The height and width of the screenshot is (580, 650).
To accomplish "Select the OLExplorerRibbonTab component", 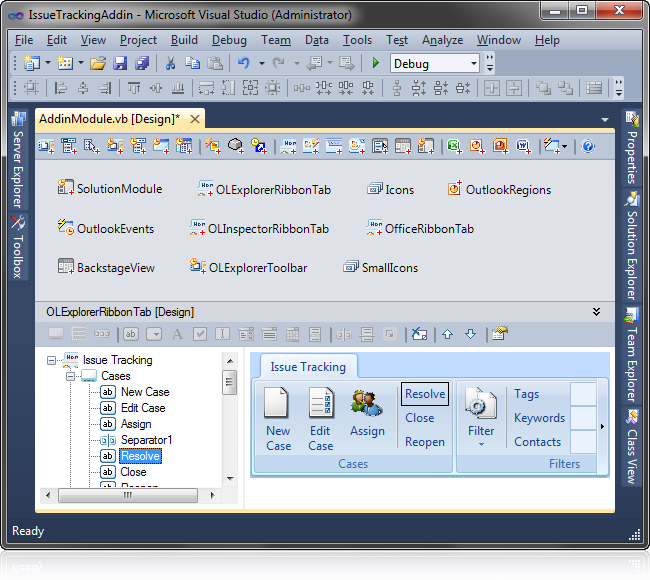I will pos(264,189).
